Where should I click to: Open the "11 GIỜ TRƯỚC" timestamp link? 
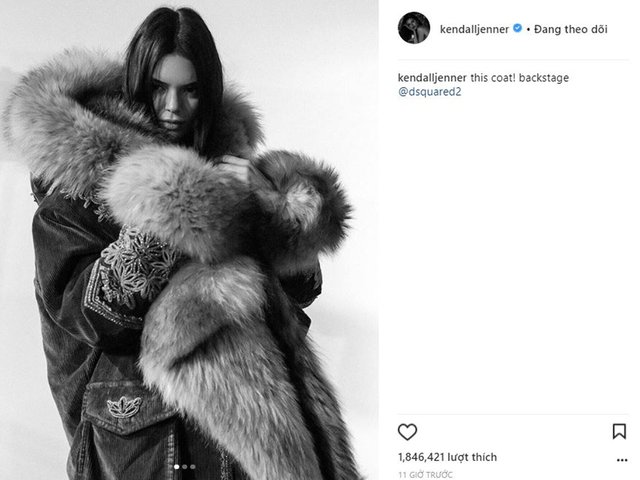[425, 475]
